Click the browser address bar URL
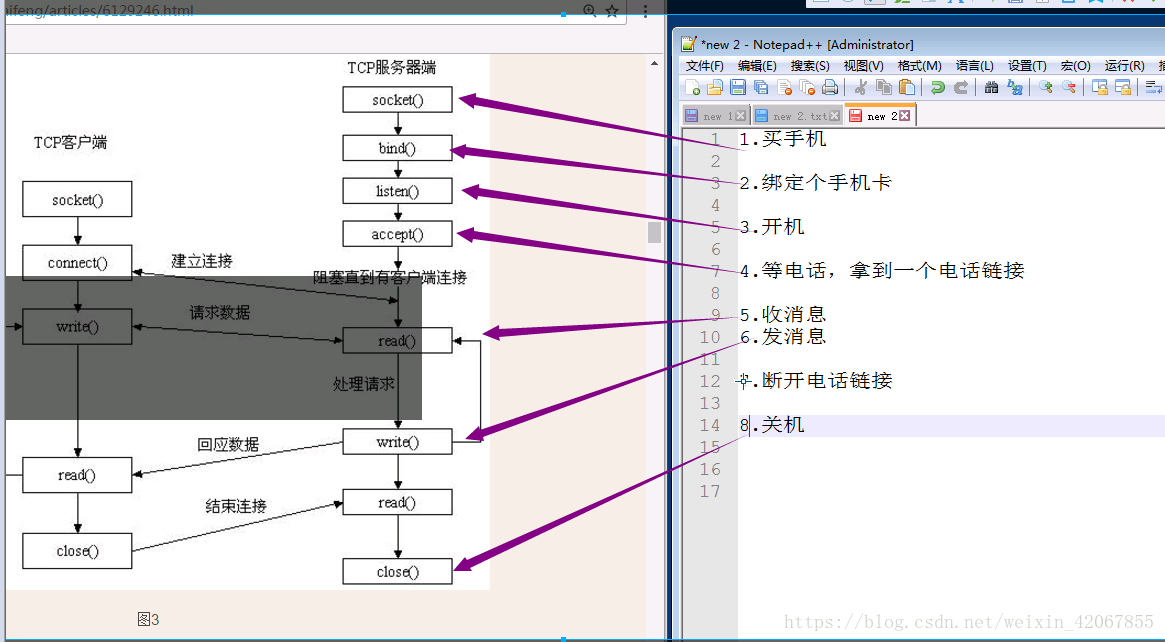Viewport: 1165px width, 642px height. (x=99, y=11)
